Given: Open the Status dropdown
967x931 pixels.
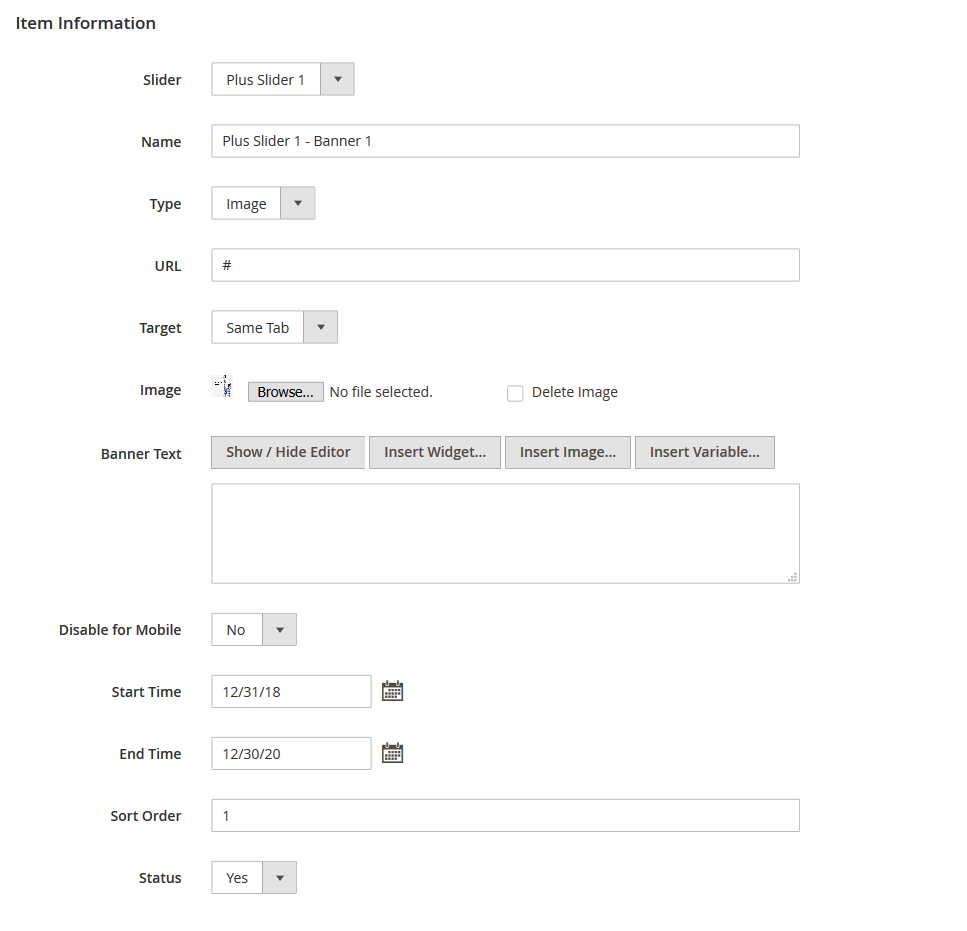Looking at the screenshot, I should tap(254, 877).
